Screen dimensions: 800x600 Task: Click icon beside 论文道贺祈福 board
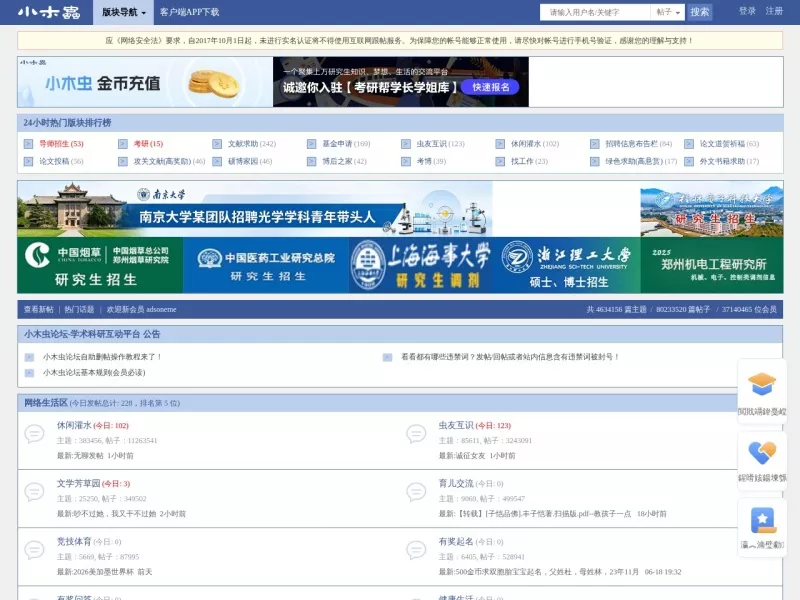tap(689, 144)
